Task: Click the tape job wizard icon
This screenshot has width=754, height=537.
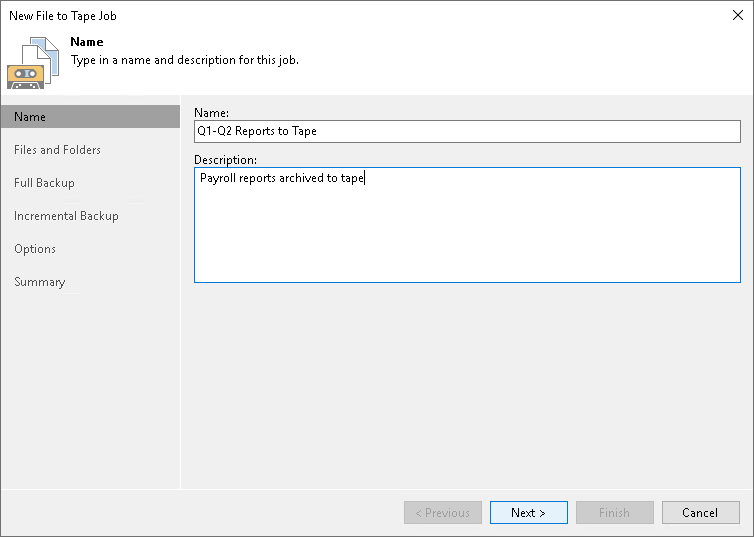Action: tap(32, 62)
